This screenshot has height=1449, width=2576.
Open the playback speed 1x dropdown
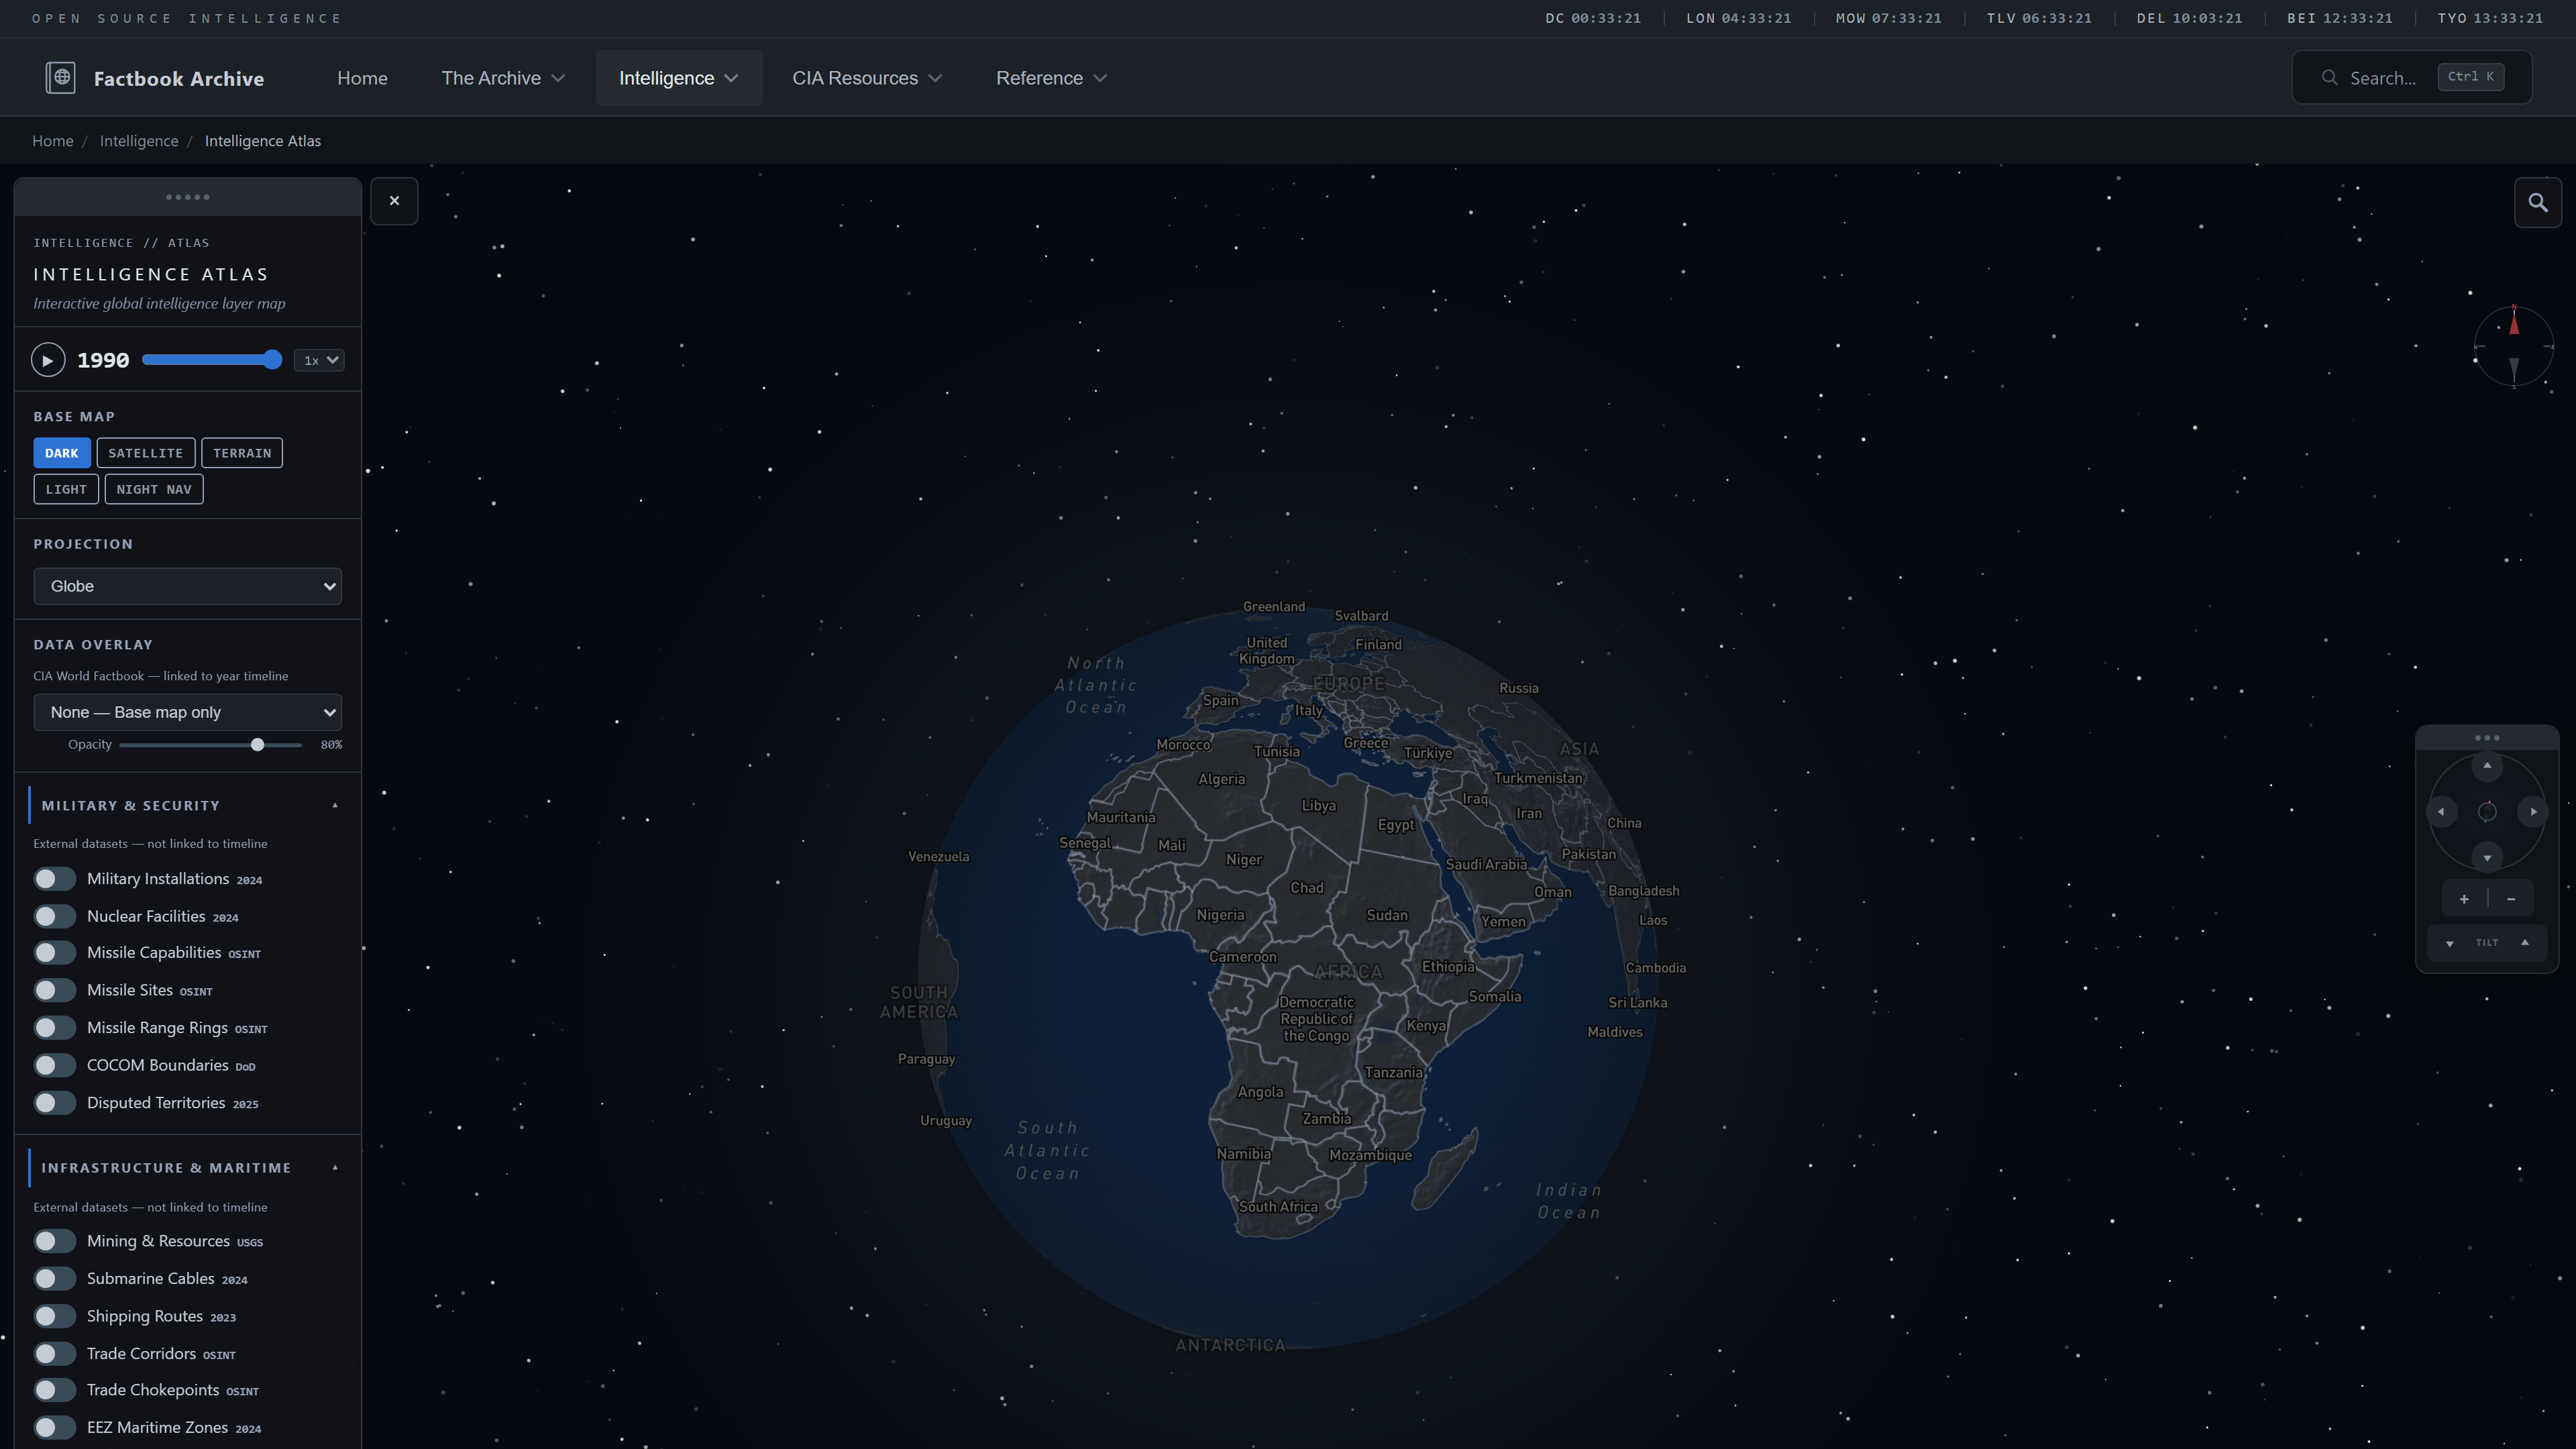(318, 360)
